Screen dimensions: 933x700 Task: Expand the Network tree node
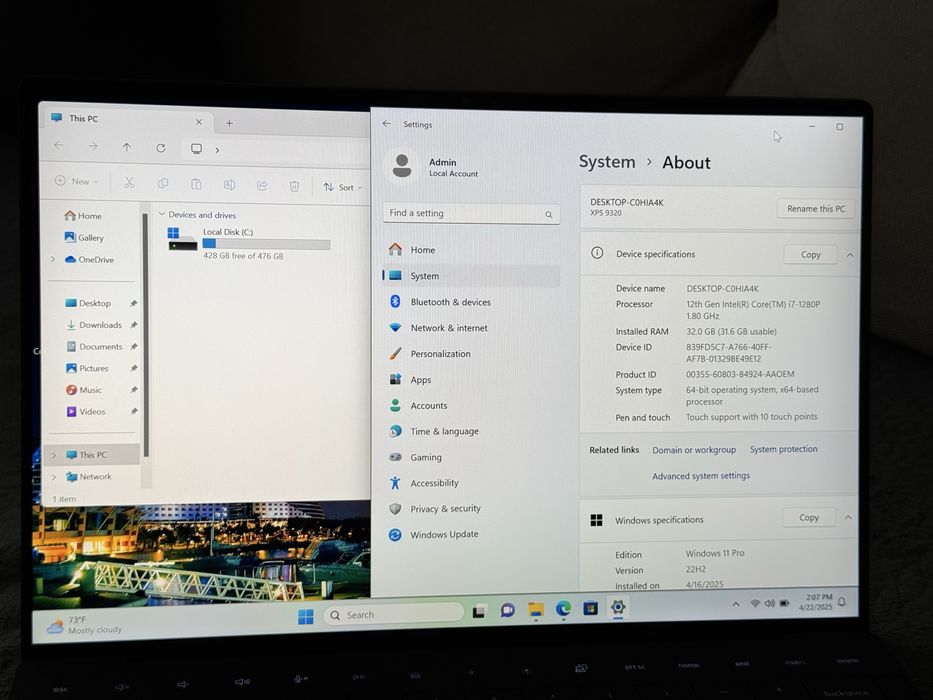click(x=54, y=477)
